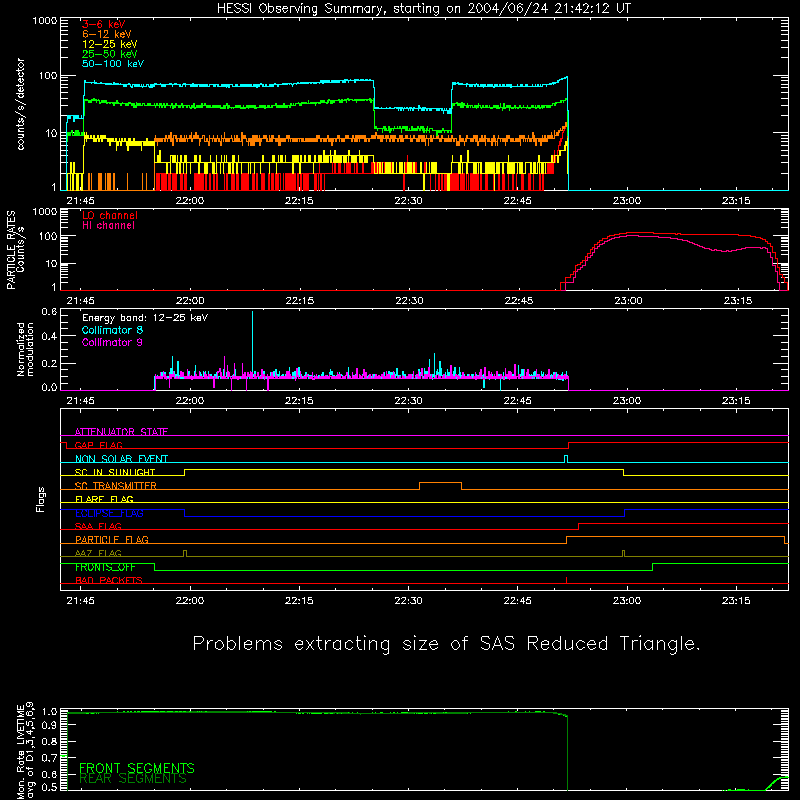
Task: Click the SAS Reduced Triangle problem message
Action: point(446,643)
